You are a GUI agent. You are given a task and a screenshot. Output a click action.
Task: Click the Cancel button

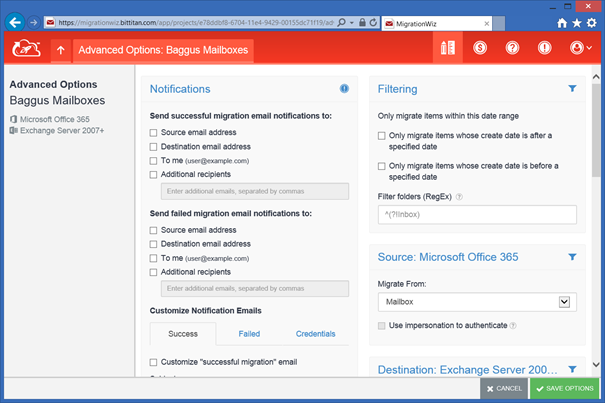[x=502, y=388]
